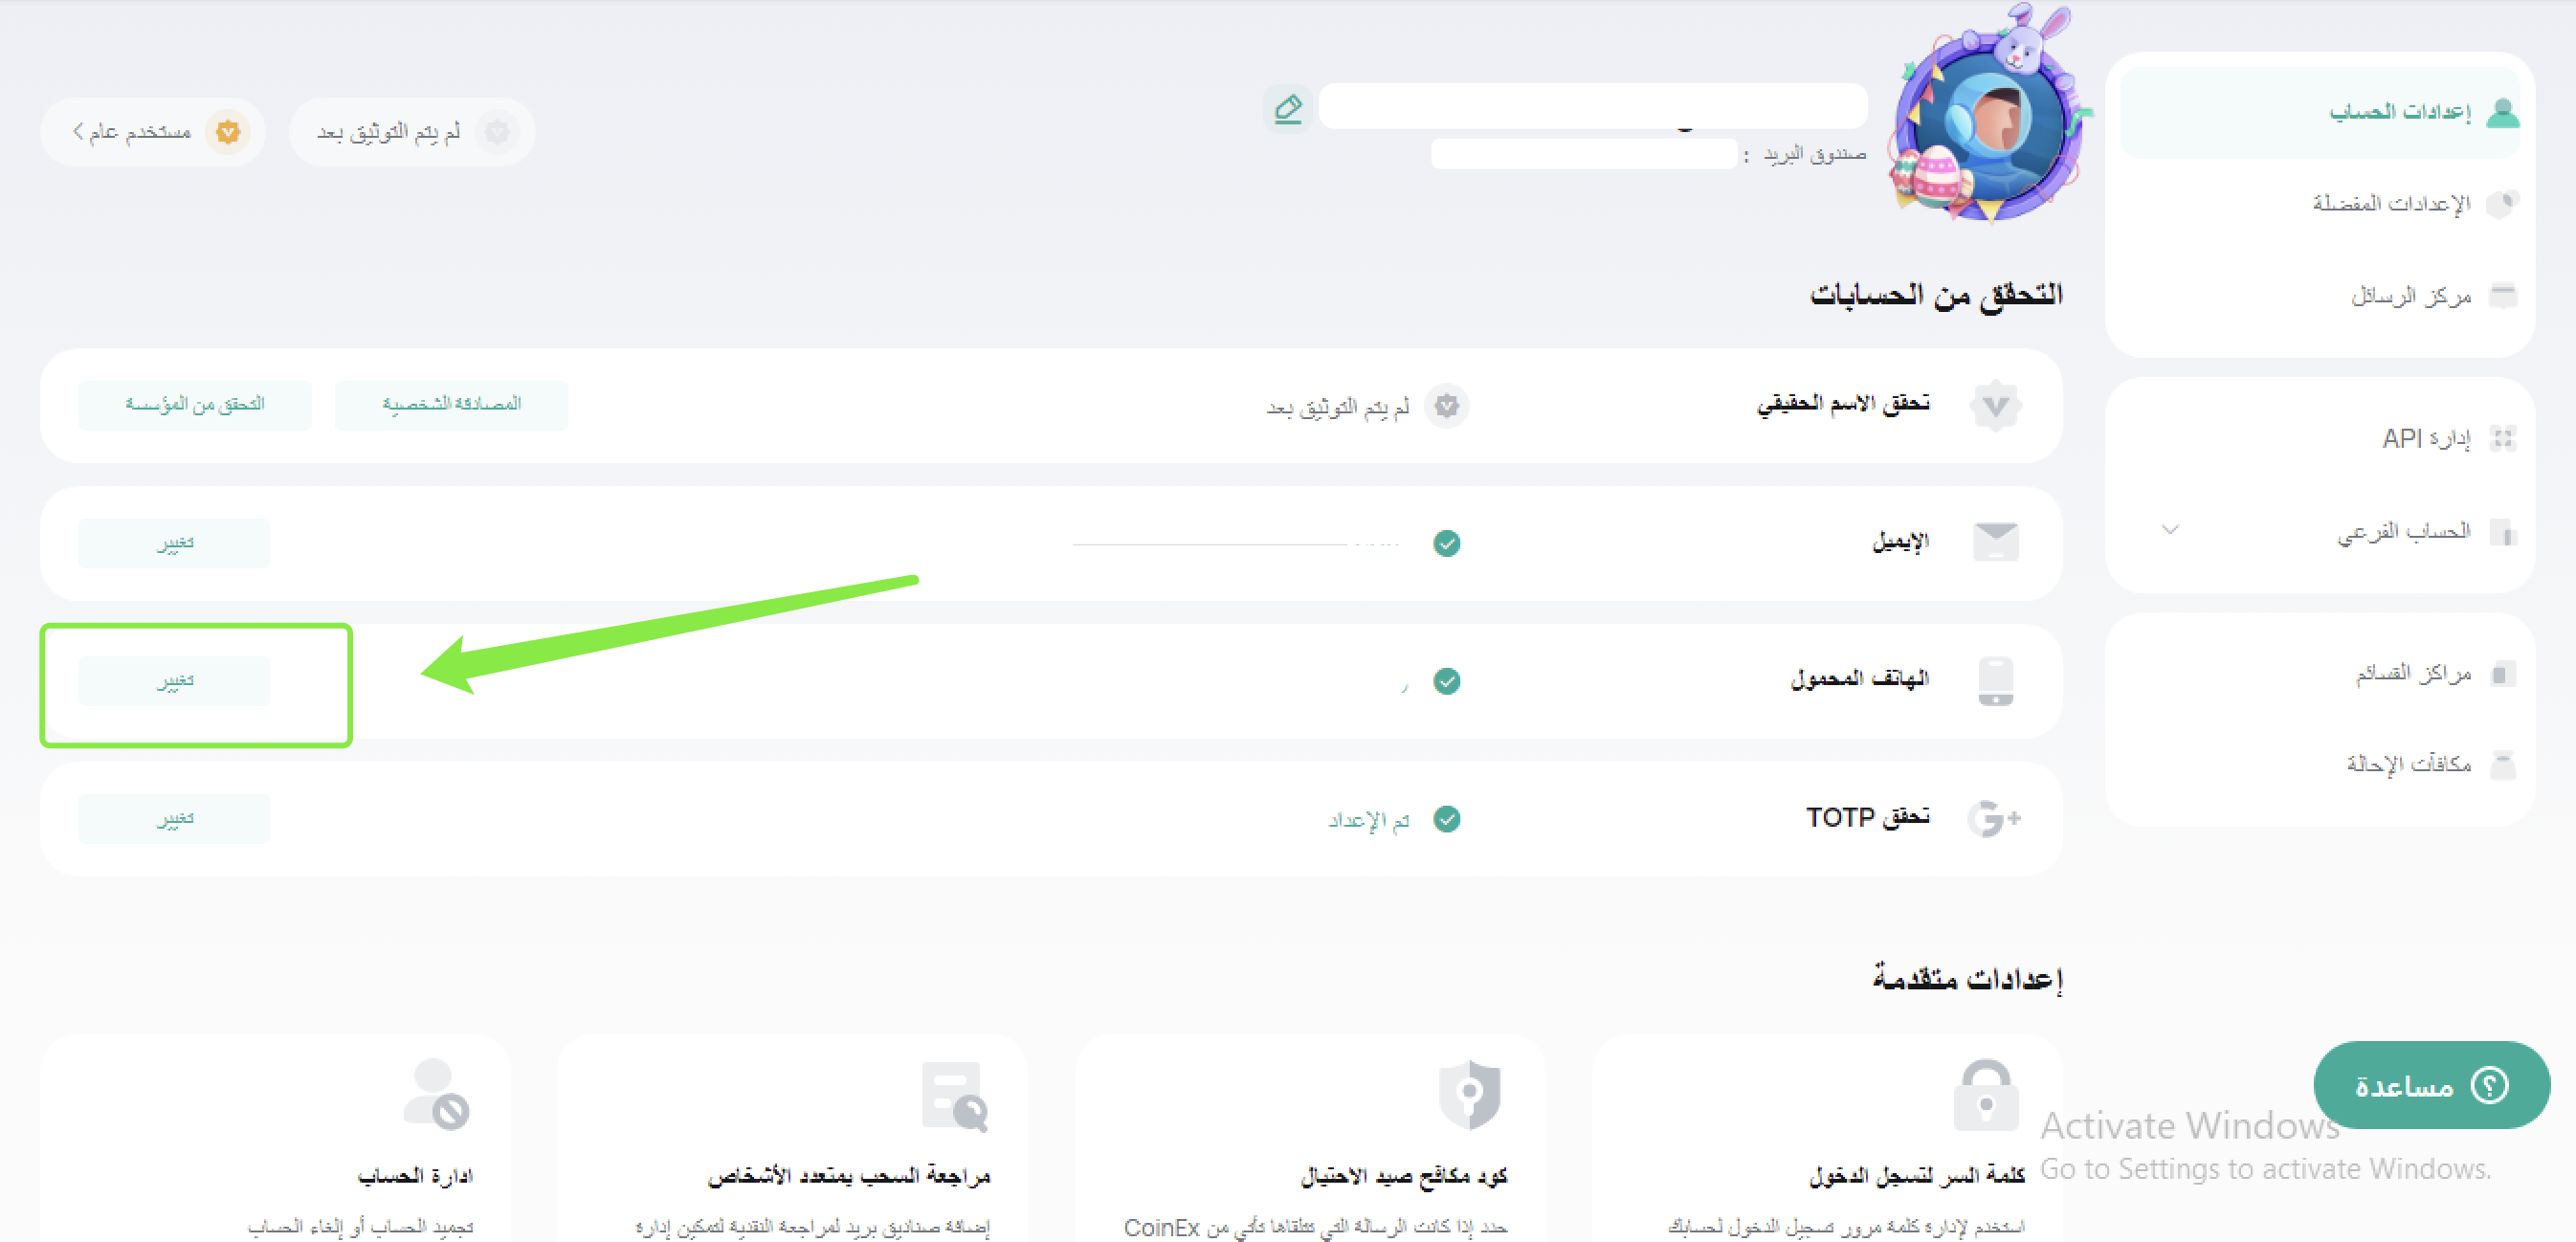Screen dimensions: 2576x1242
Task: Click the edit pencil icon beside username
Action: point(1288,108)
